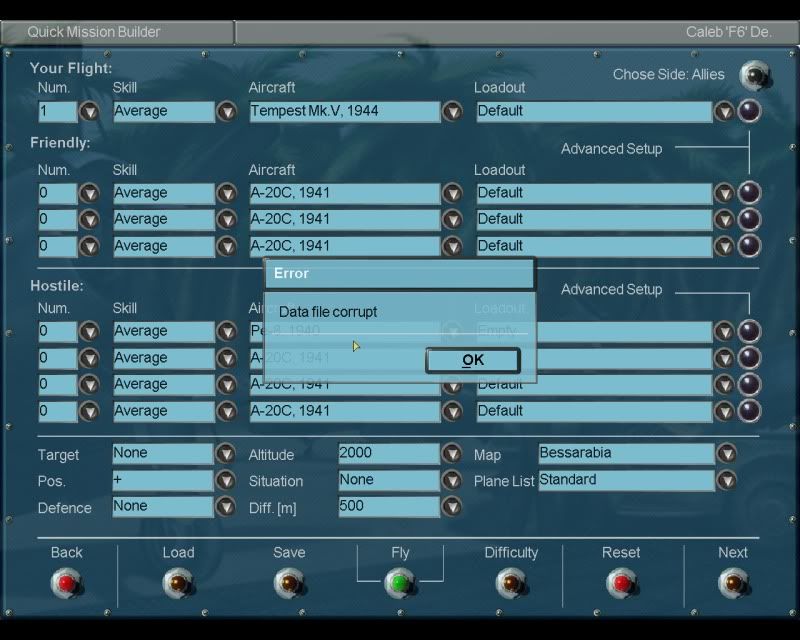The height and width of the screenshot is (640, 800).
Task: Open Num. dropdown in third Friendly row
Action: click(89, 246)
